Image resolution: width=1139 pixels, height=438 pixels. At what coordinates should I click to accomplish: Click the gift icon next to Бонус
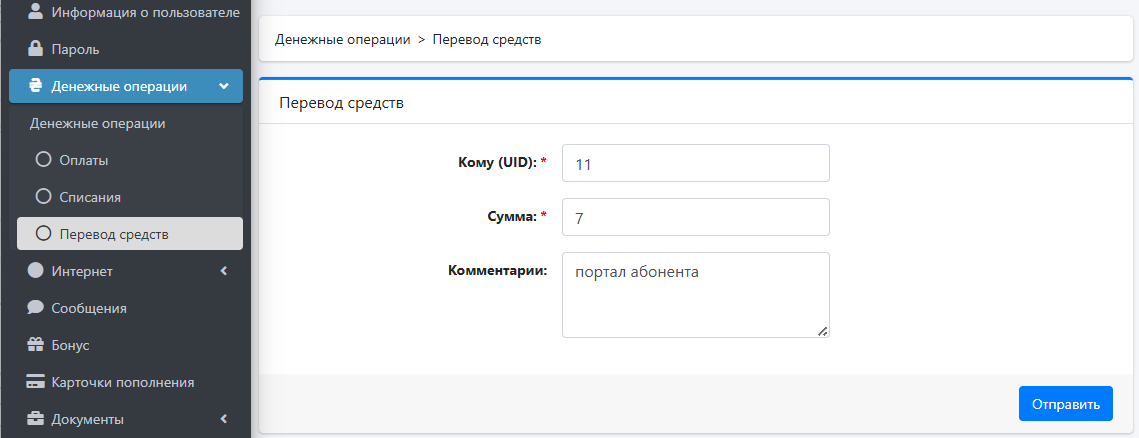(x=35, y=345)
